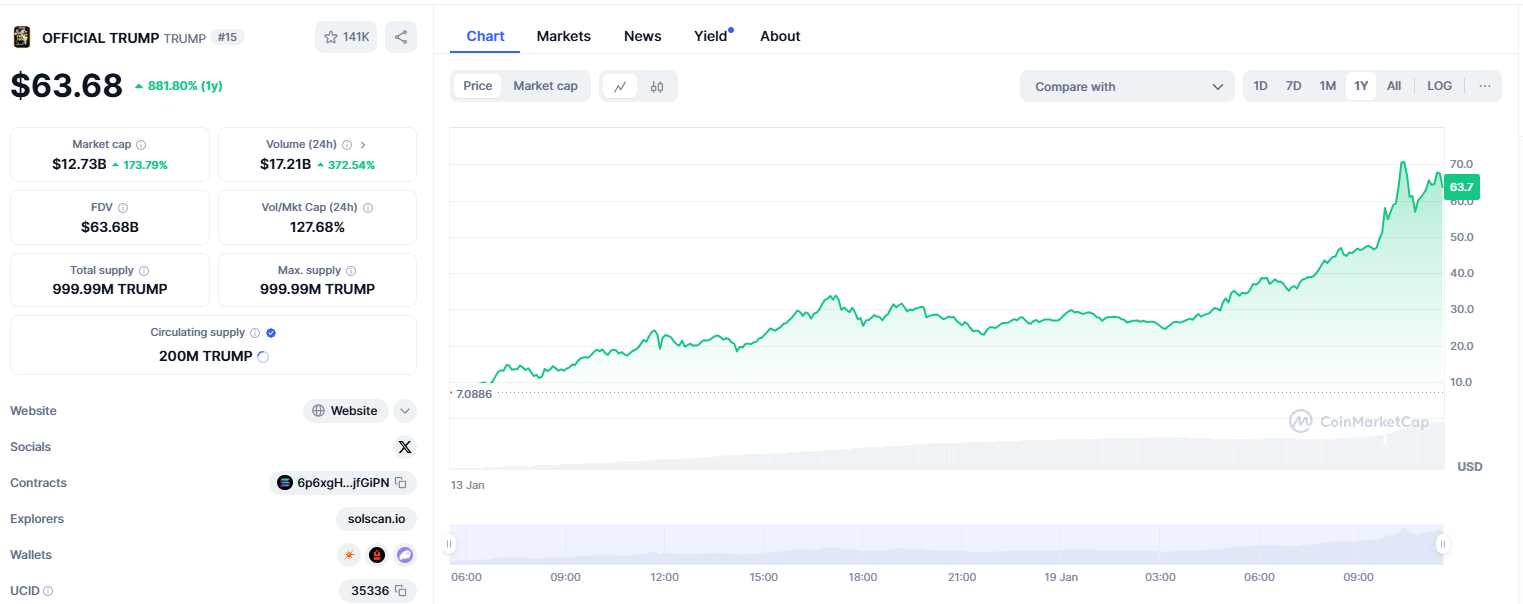Click the 7.0886 baseline price label
Image resolution: width=1523 pixels, height=604 pixels.
point(474,394)
